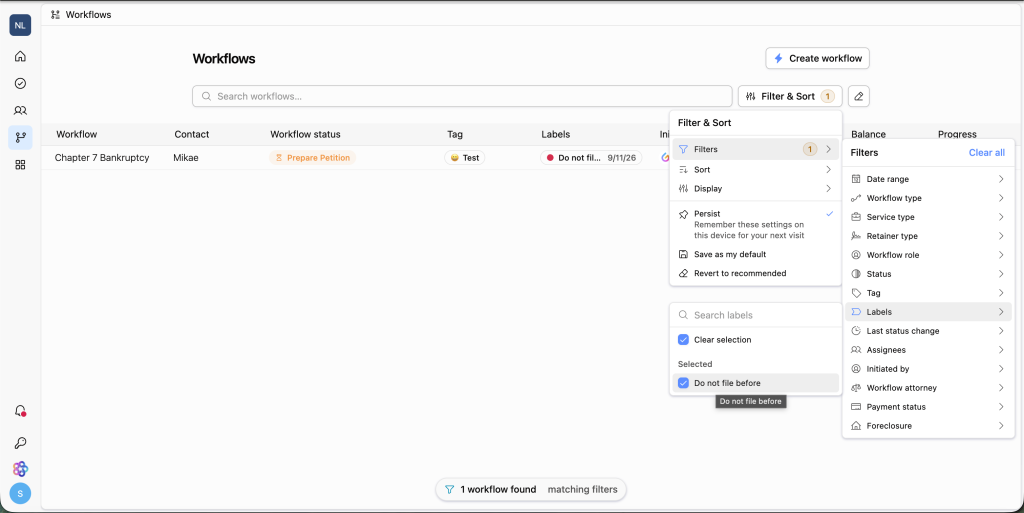The width and height of the screenshot is (1024, 513).
Task: Click the Save as my default disk icon
Action: tap(683, 255)
